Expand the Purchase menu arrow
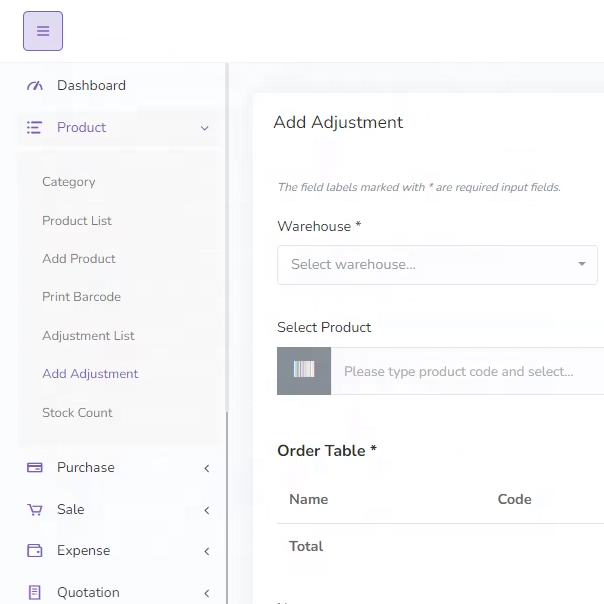This screenshot has width=604, height=604. click(206, 468)
